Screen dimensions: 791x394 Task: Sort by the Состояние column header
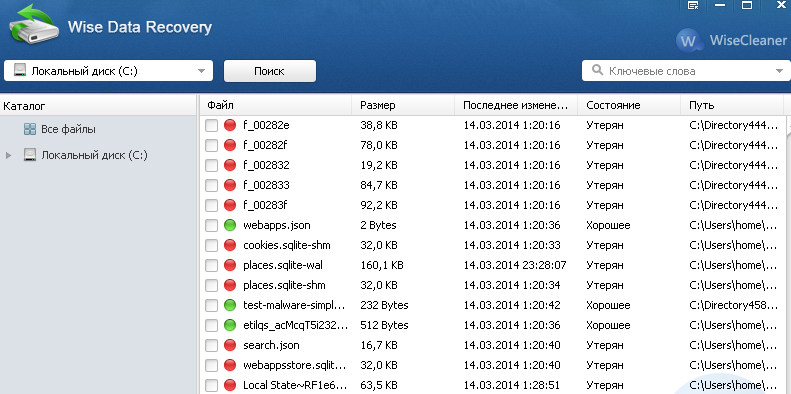click(x=629, y=105)
